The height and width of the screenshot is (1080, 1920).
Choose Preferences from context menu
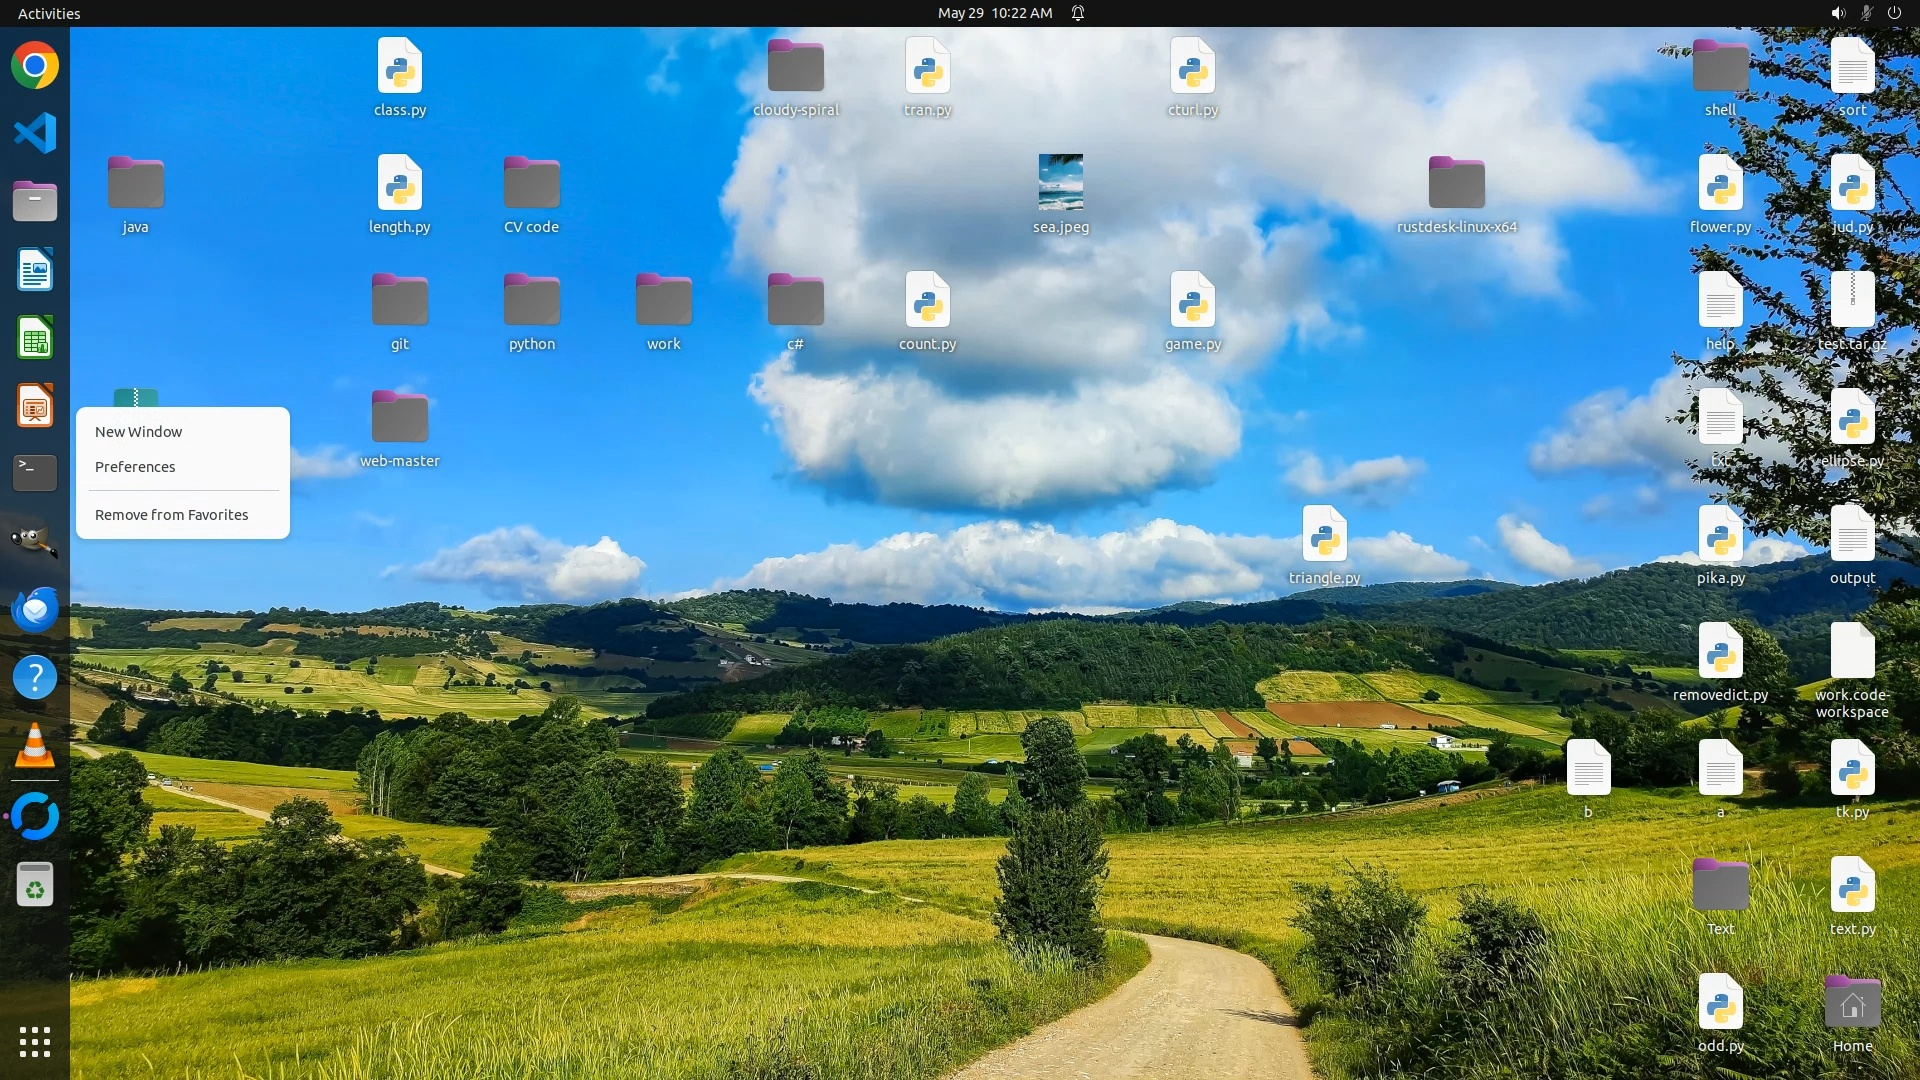[x=135, y=467]
